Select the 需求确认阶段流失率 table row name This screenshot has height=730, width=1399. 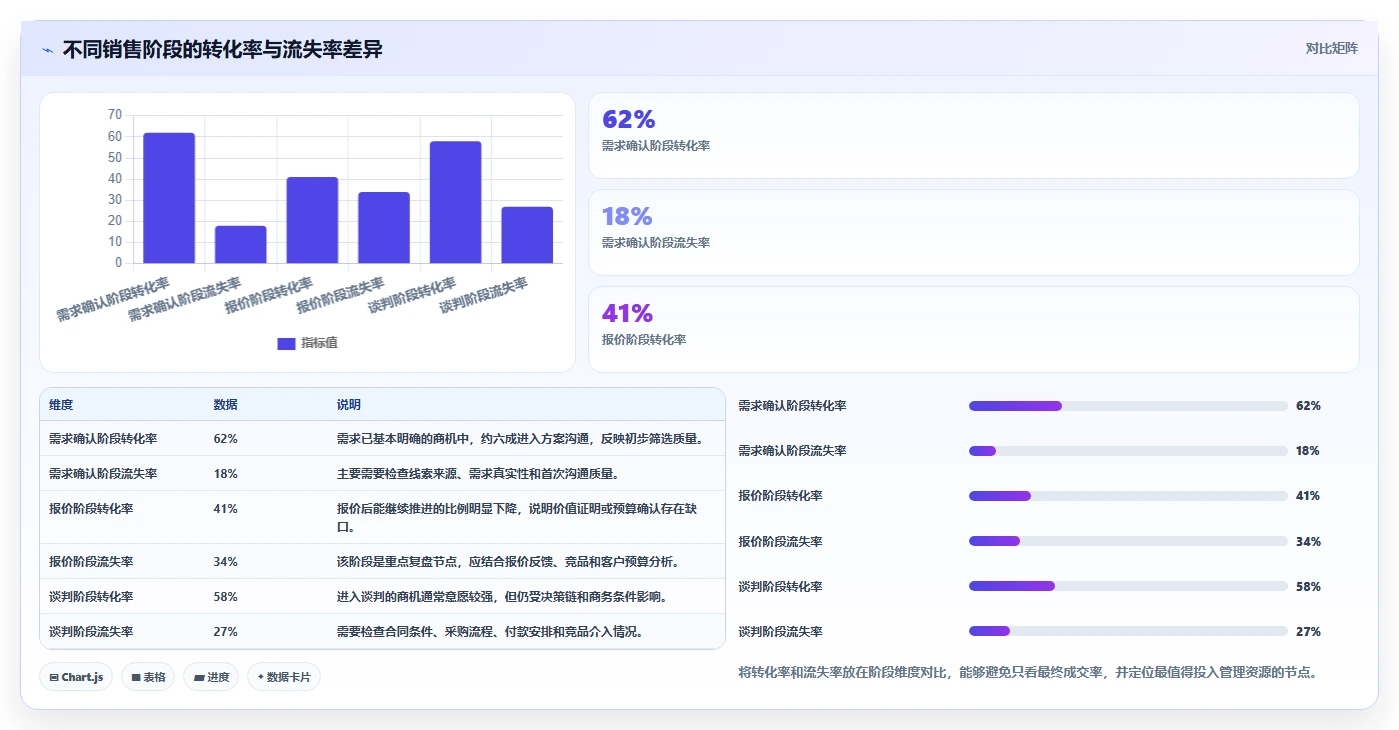pyautogui.click(x=103, y=474)
